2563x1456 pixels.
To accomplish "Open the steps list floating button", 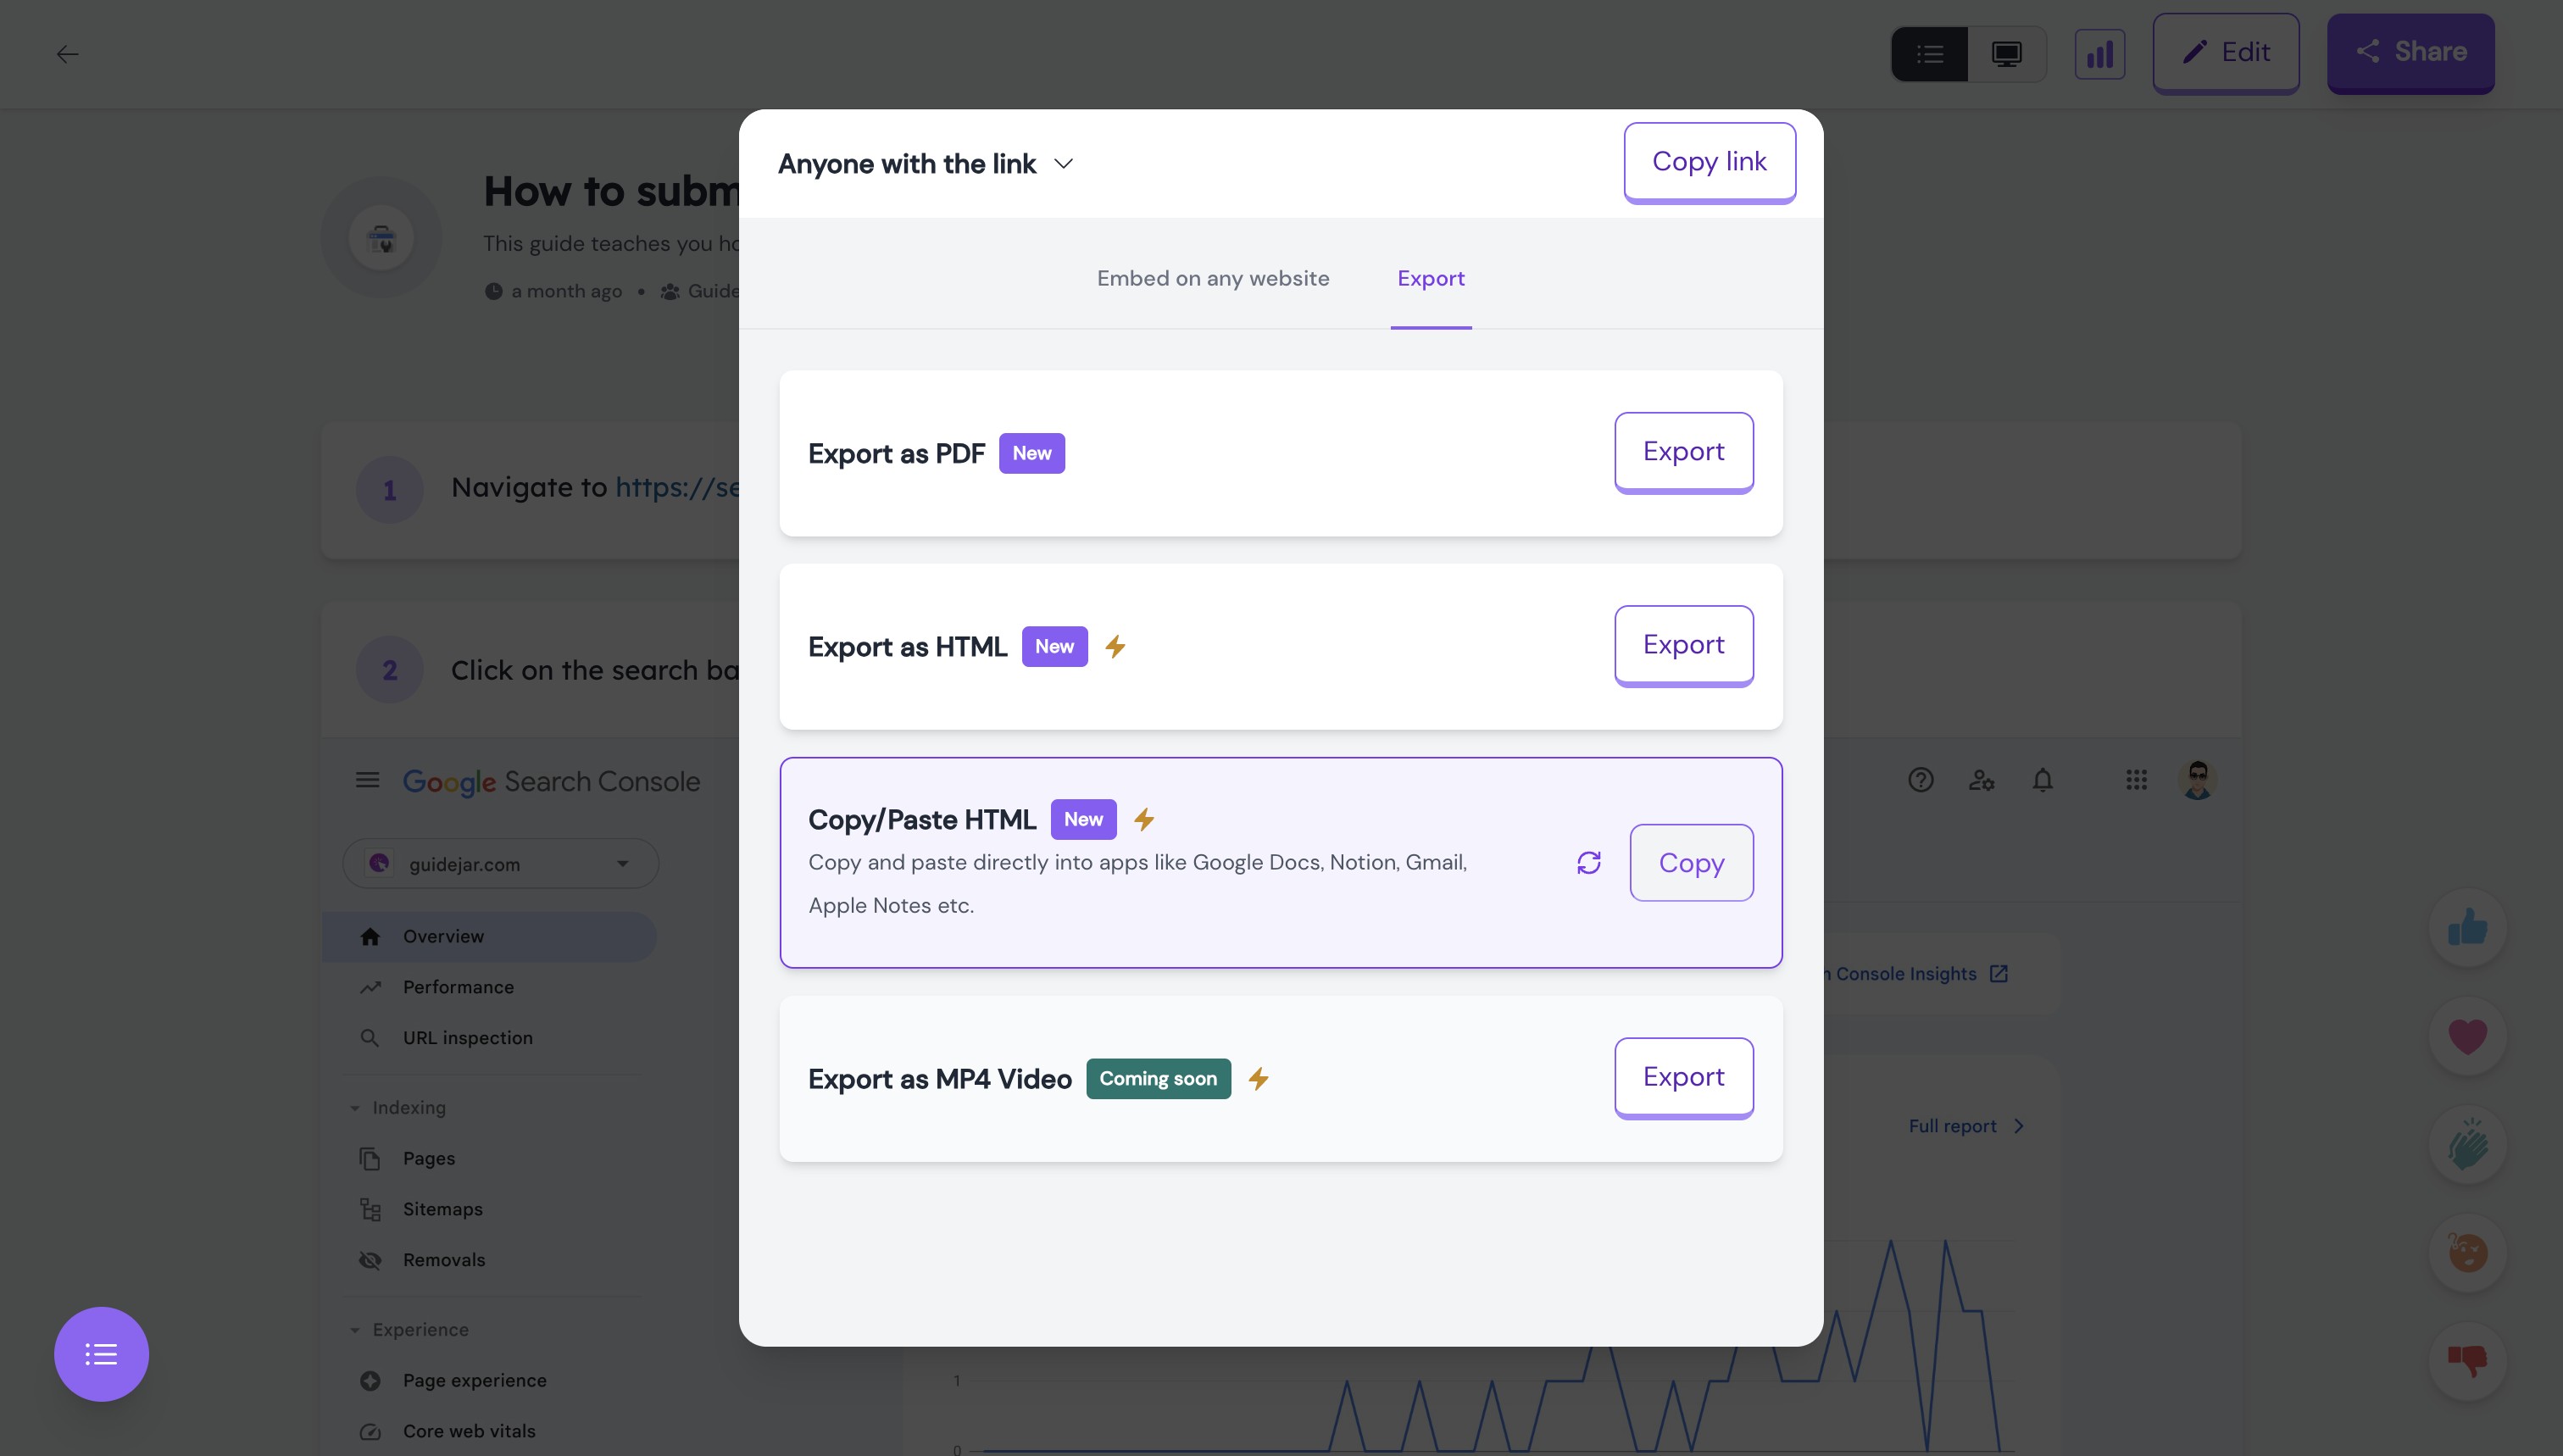I will point(101,1354).
